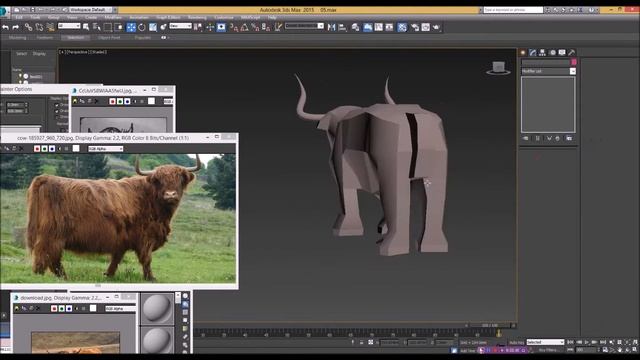Image resolution: width=640 pixels, height=360 pixels.
Task: Click the pink object color swatch
Action: pos(573,62)
